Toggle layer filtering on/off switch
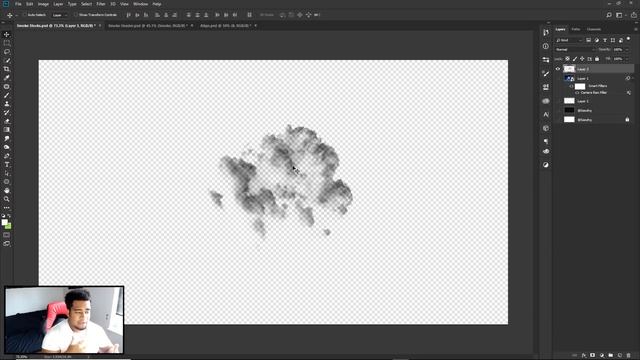 click(x=629, y=39)
